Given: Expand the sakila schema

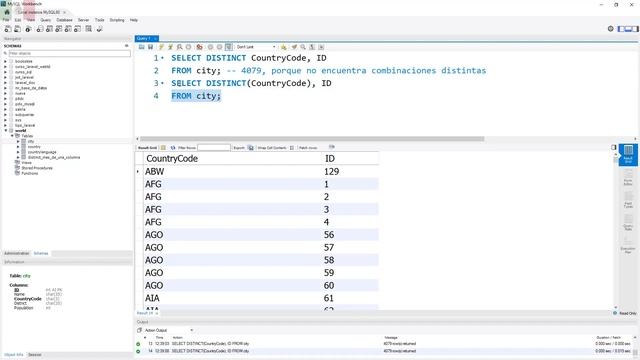Looking at the screenshot, I should 6,109.
